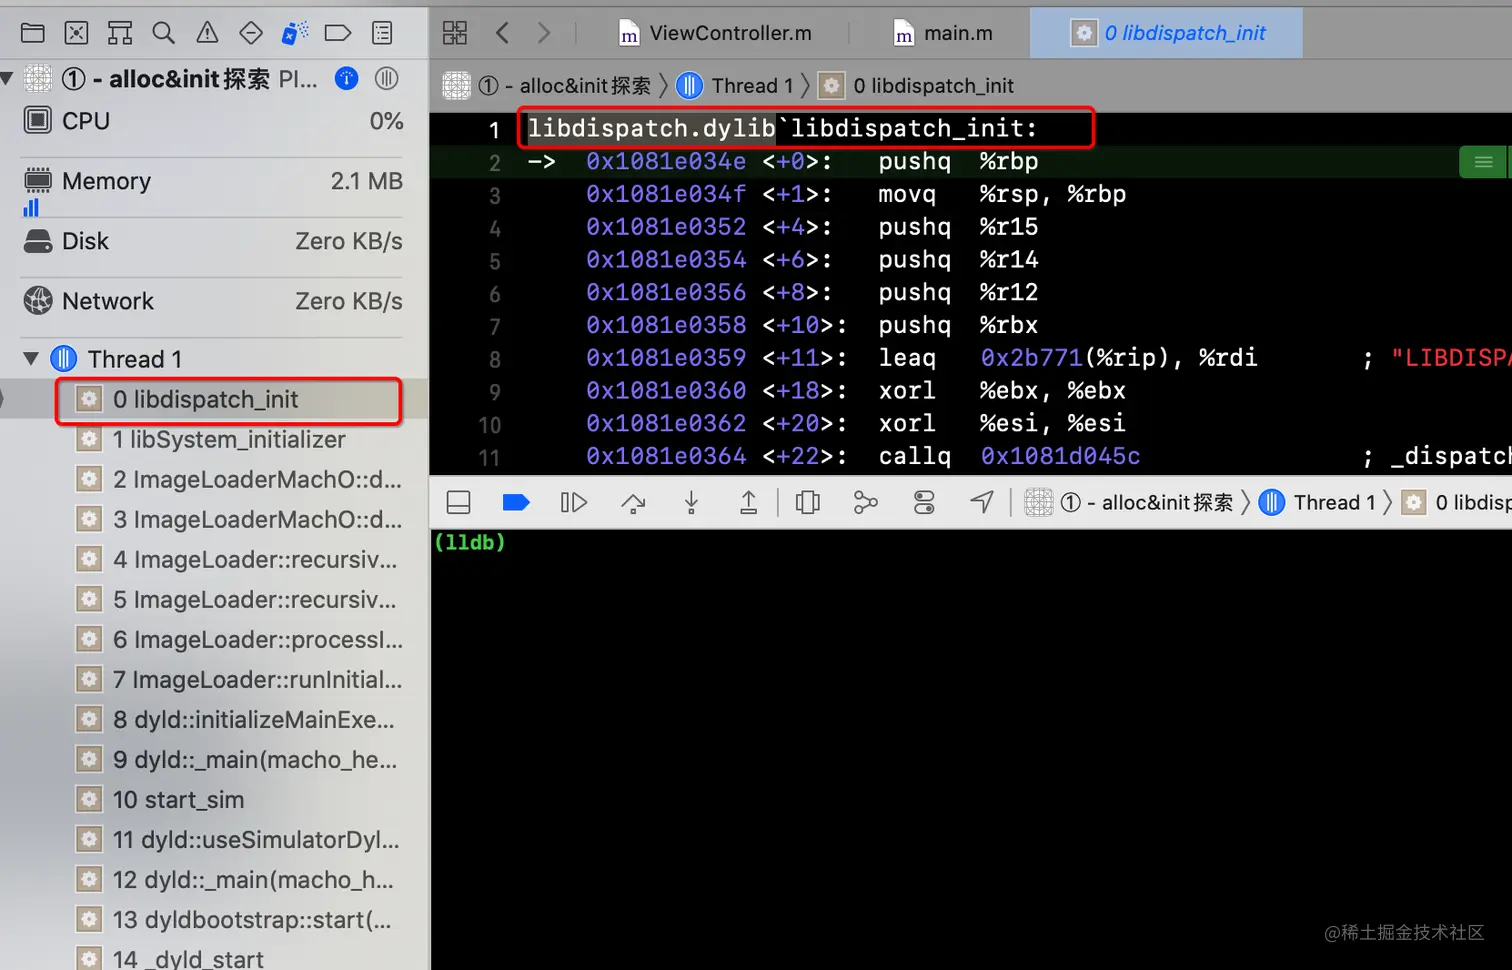Image resolution: width=1512 pixels, height=970 pixels.
Task: Open the Report navigator icon
Action: click(x=382, y=33)
